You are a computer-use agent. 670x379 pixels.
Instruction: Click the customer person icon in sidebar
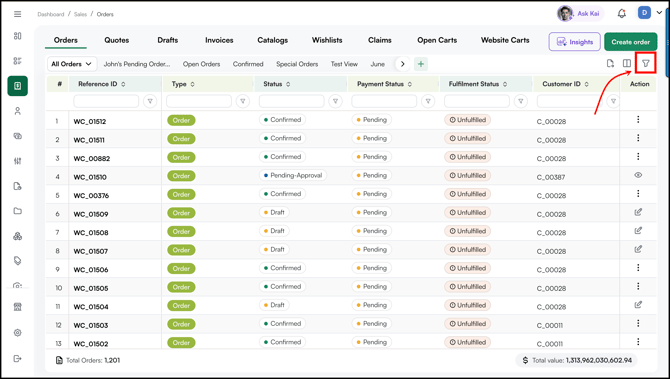coord(18,111)
